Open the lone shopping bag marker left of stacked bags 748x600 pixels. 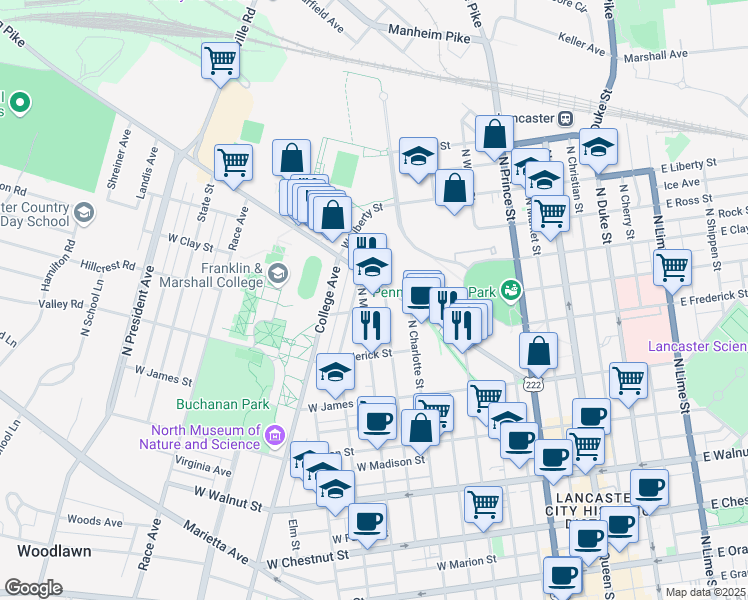click(291, 158)
